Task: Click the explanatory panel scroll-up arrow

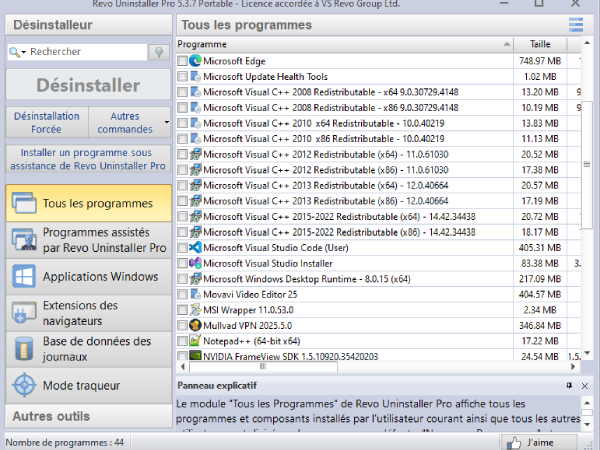Action: tap(587, 403)
